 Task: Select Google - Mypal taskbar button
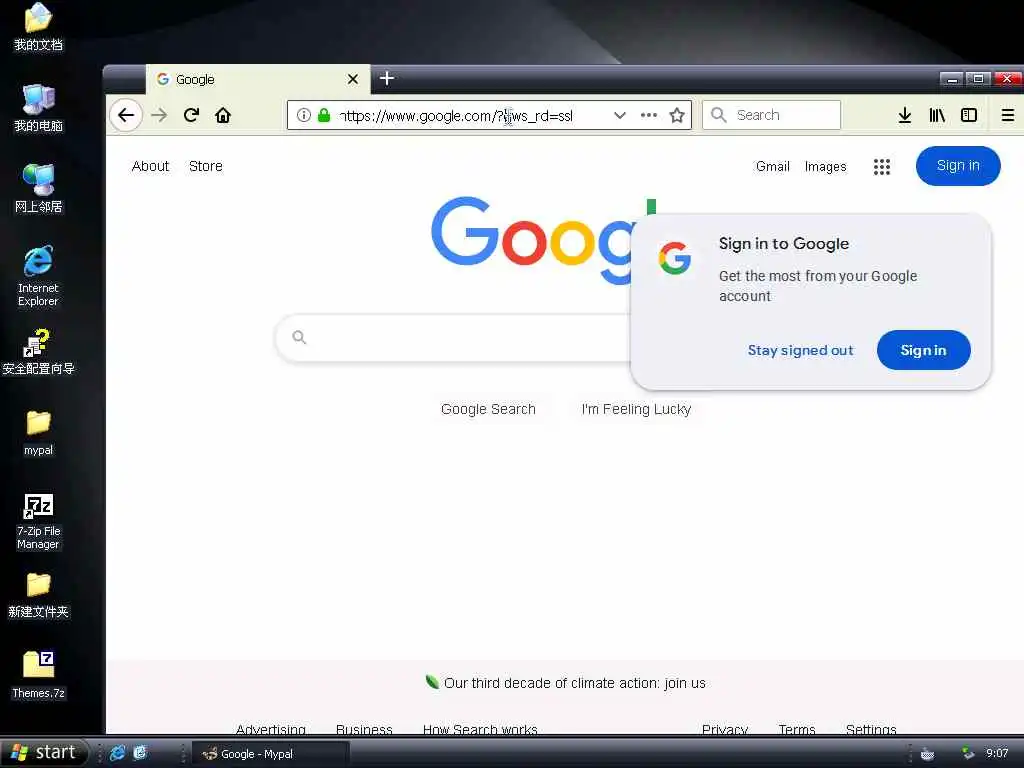pyautogui.click(x=271, y=754)
